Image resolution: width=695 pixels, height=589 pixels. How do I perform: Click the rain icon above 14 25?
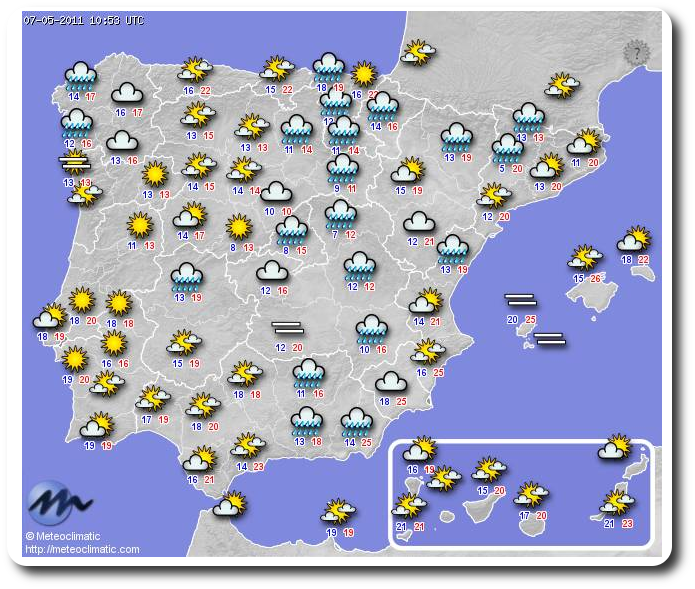click(357, 423)
